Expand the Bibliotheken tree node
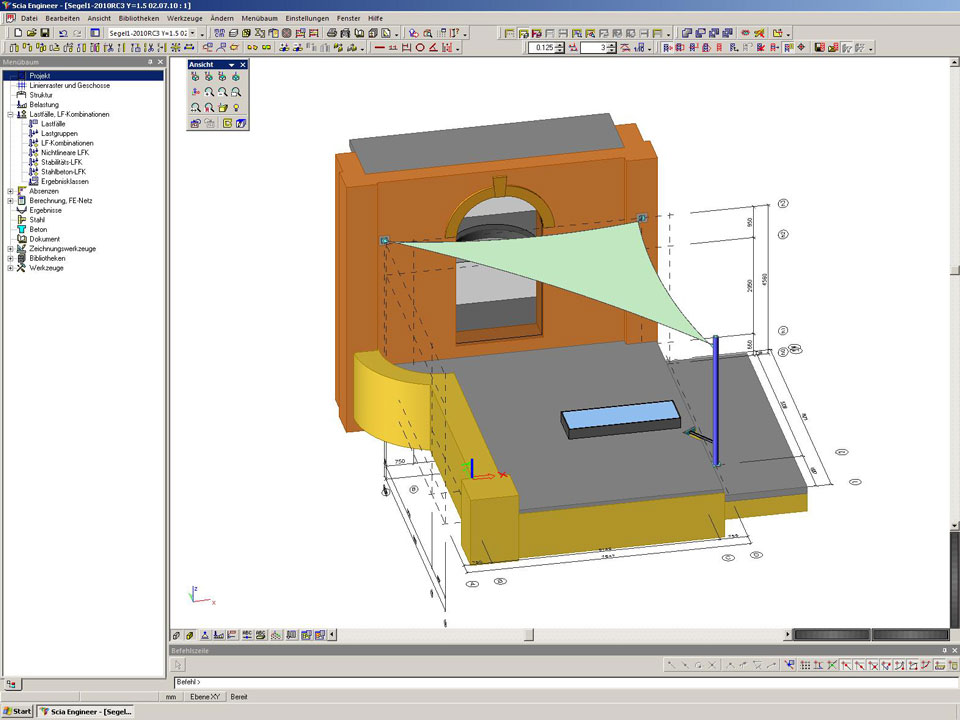The width and height of the screenshot is (960, 720). 10,258
